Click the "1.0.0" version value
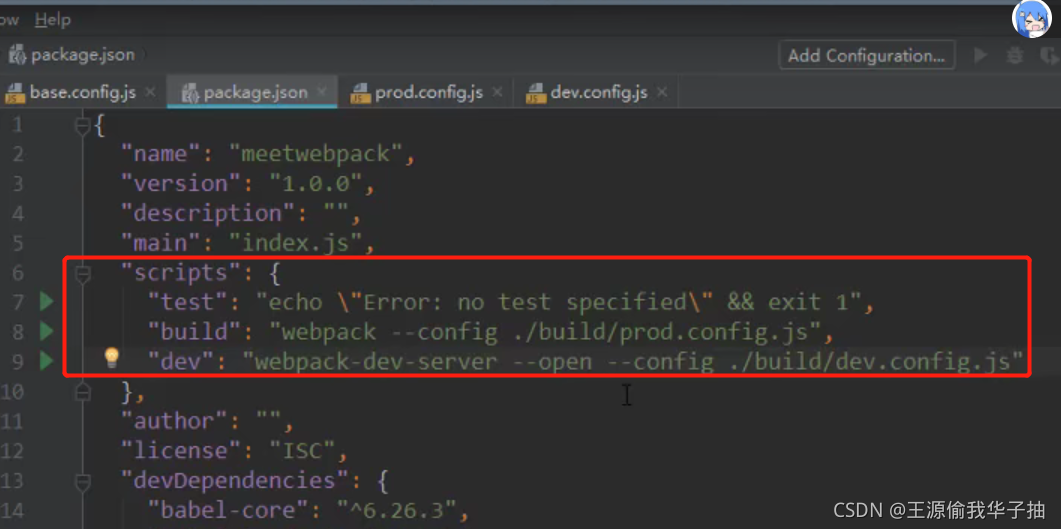 [x=317, y=183]
